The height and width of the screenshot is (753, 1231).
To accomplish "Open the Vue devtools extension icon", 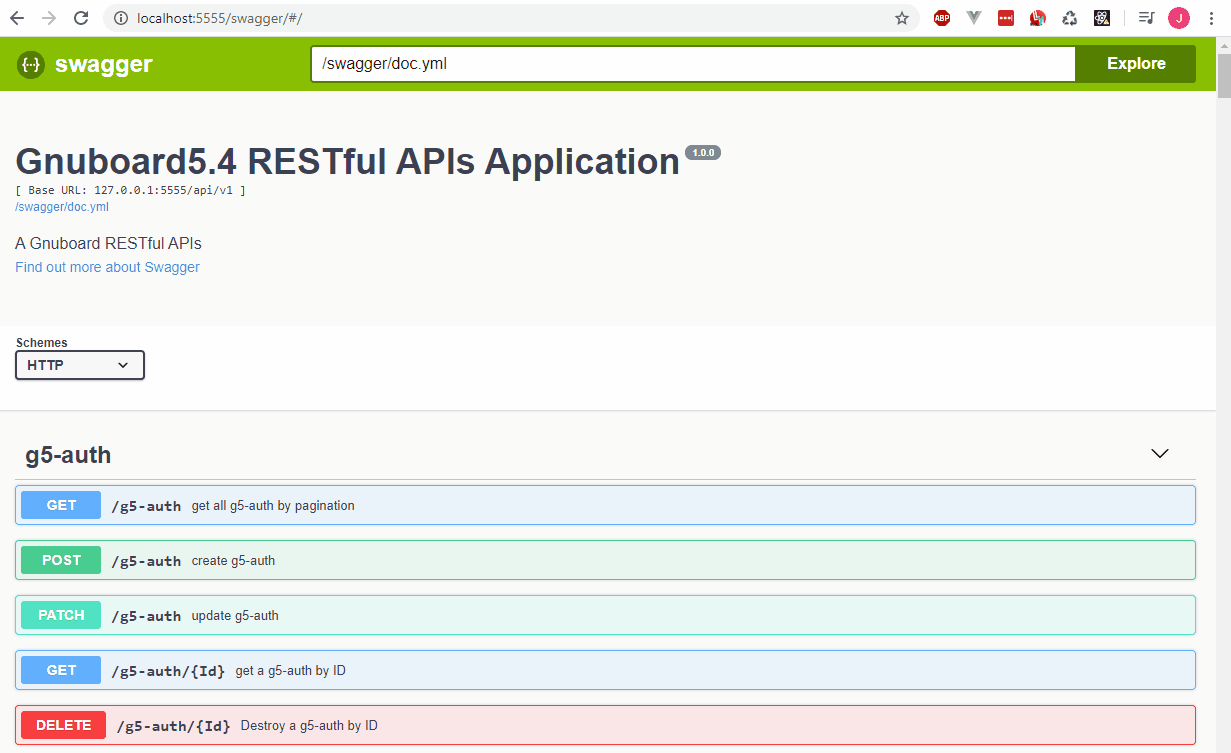I will tap(974, 18).
